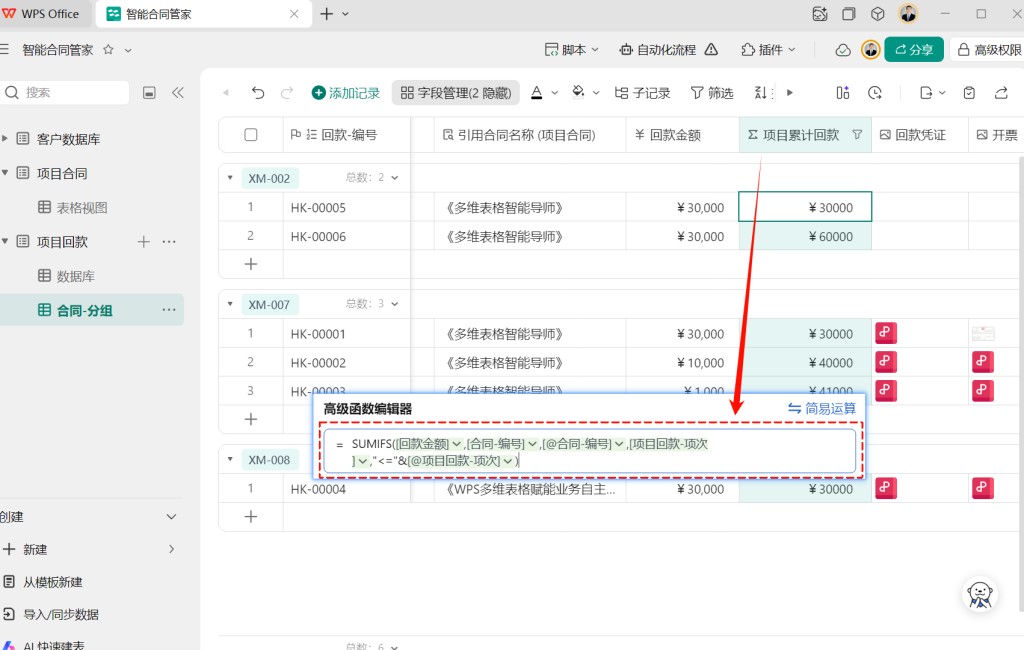The height and width of the screenshot is (650, 1024).
Task: Open text color dropdown arrow
Action: (x=554, y=93)
